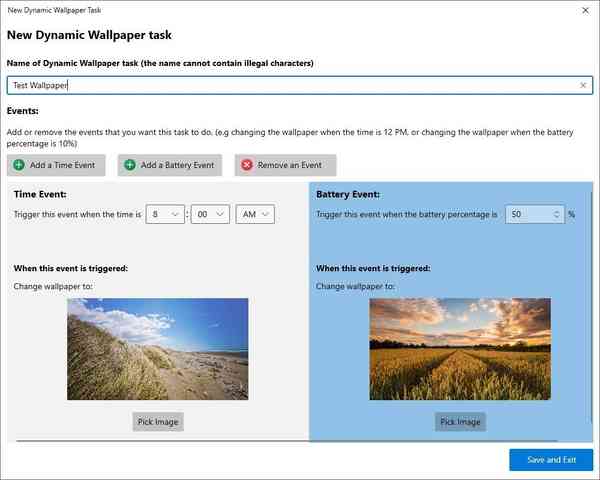Click the battery percentage field showing 50
Image resolution: width=600 pixels, height=480 pixels.
point(535,214)
